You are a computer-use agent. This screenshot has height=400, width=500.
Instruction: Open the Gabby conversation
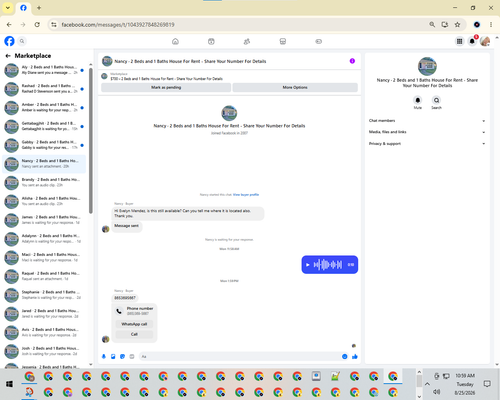tap(44, 145)
